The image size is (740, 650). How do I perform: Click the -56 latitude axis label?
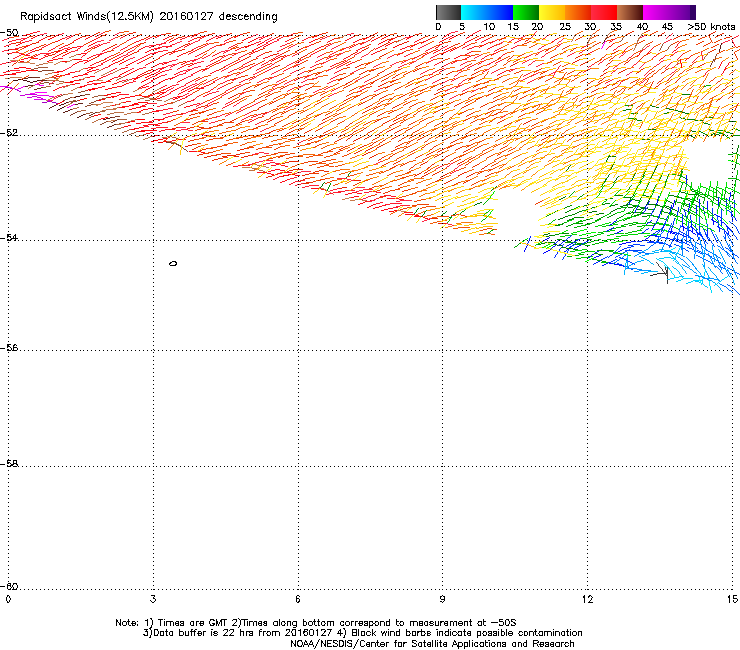[10, 348]
